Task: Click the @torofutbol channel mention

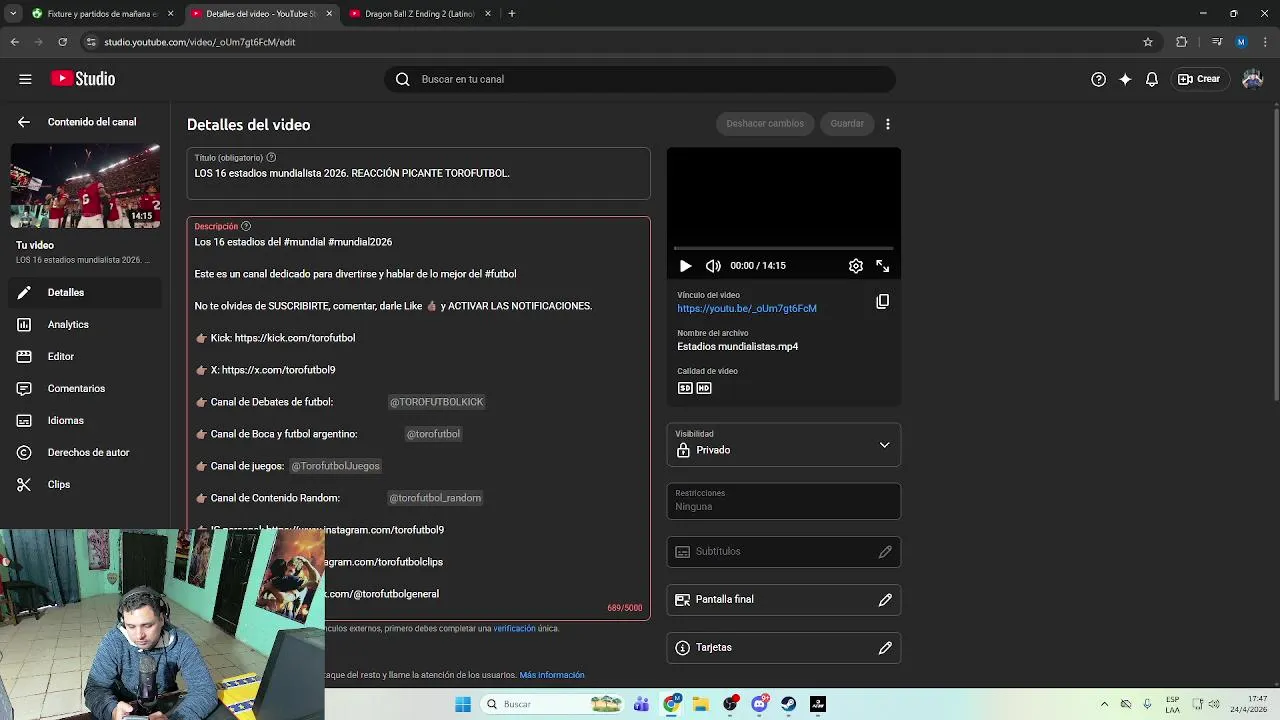Action: coord(433,434)
